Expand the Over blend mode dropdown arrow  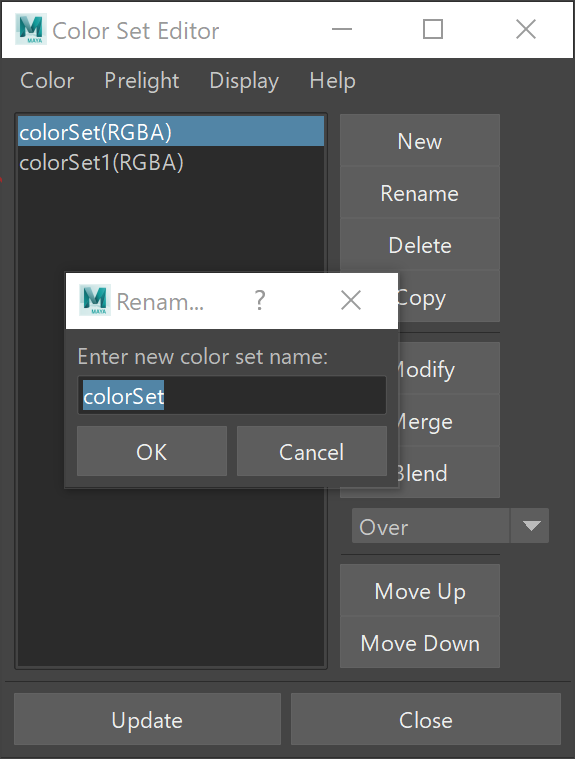point(531,526)
